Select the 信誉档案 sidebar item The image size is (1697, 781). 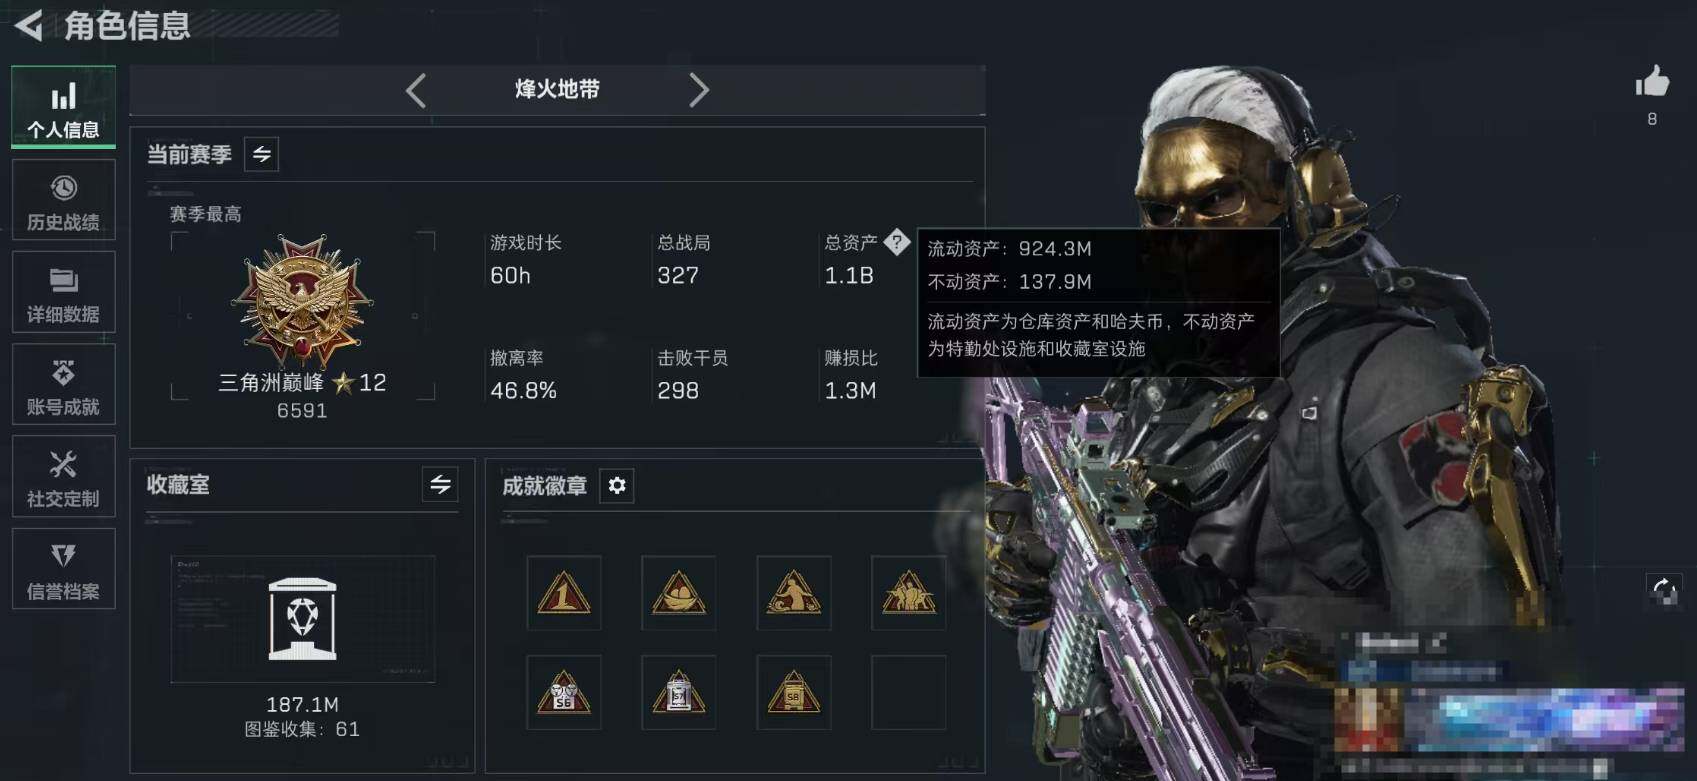(63, 570)
